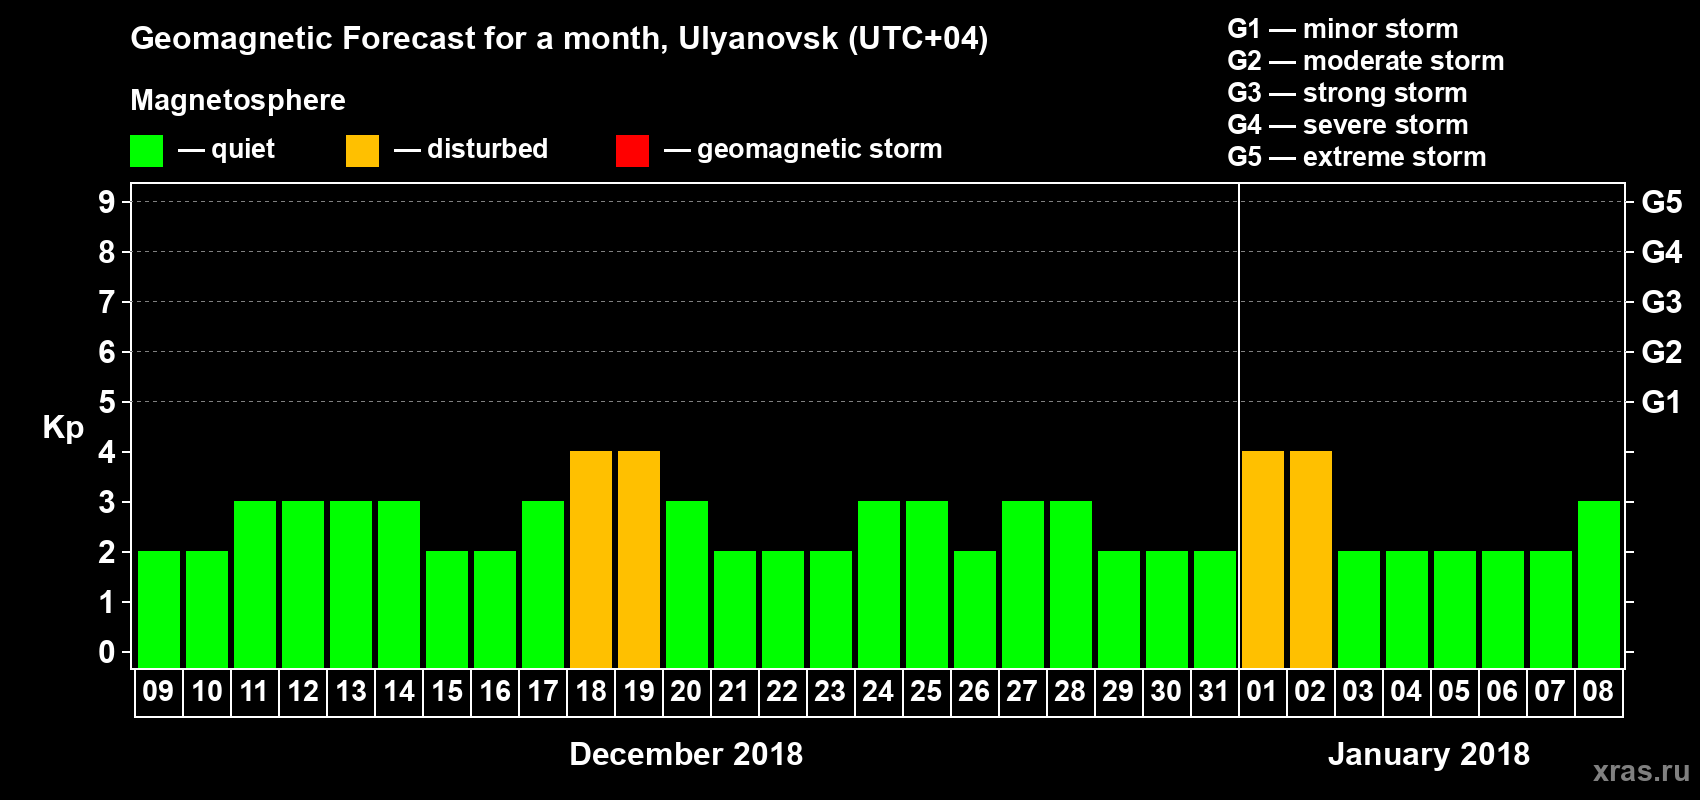Image resolution: width=1700 pixels, height=800 pixels.
Task: Click the 'G3 — strong storm' legend line
Action: click(1348, 93)
